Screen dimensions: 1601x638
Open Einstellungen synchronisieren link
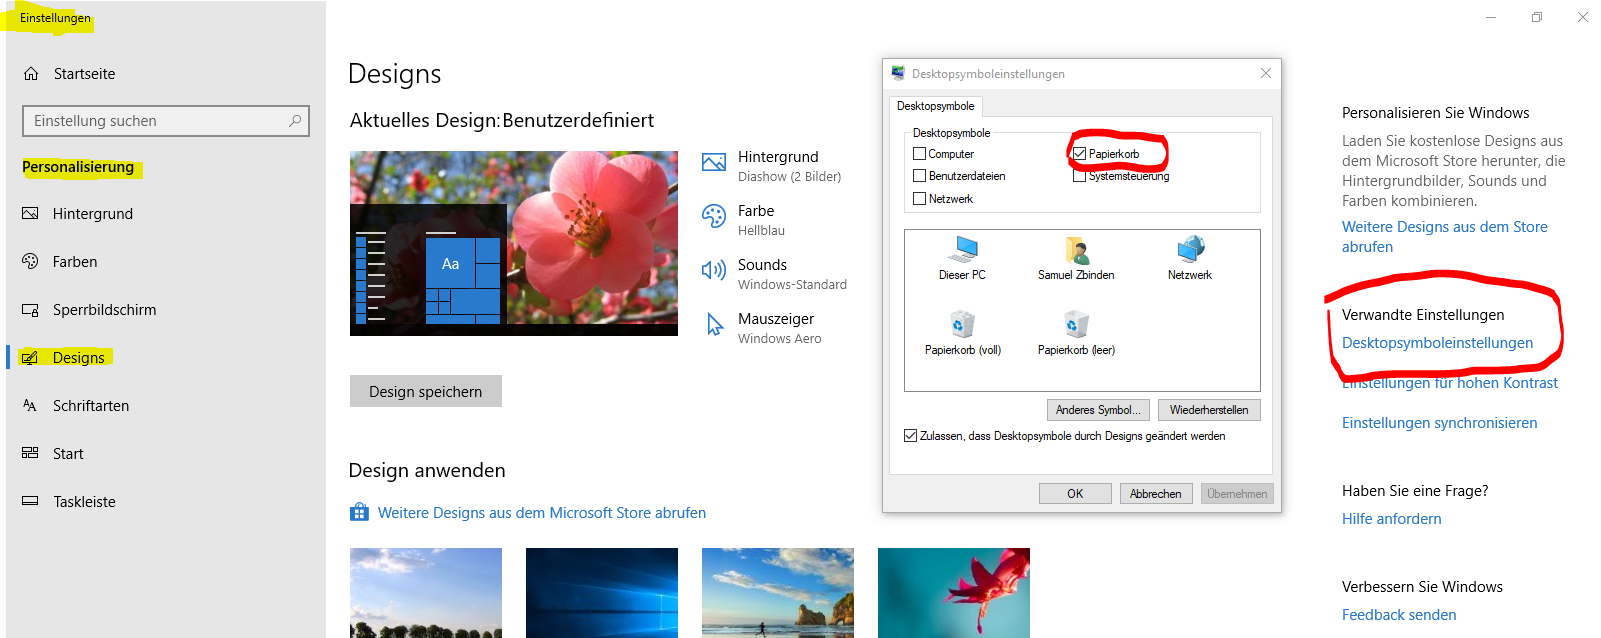pyautogui.click(x=1440, y=423)
